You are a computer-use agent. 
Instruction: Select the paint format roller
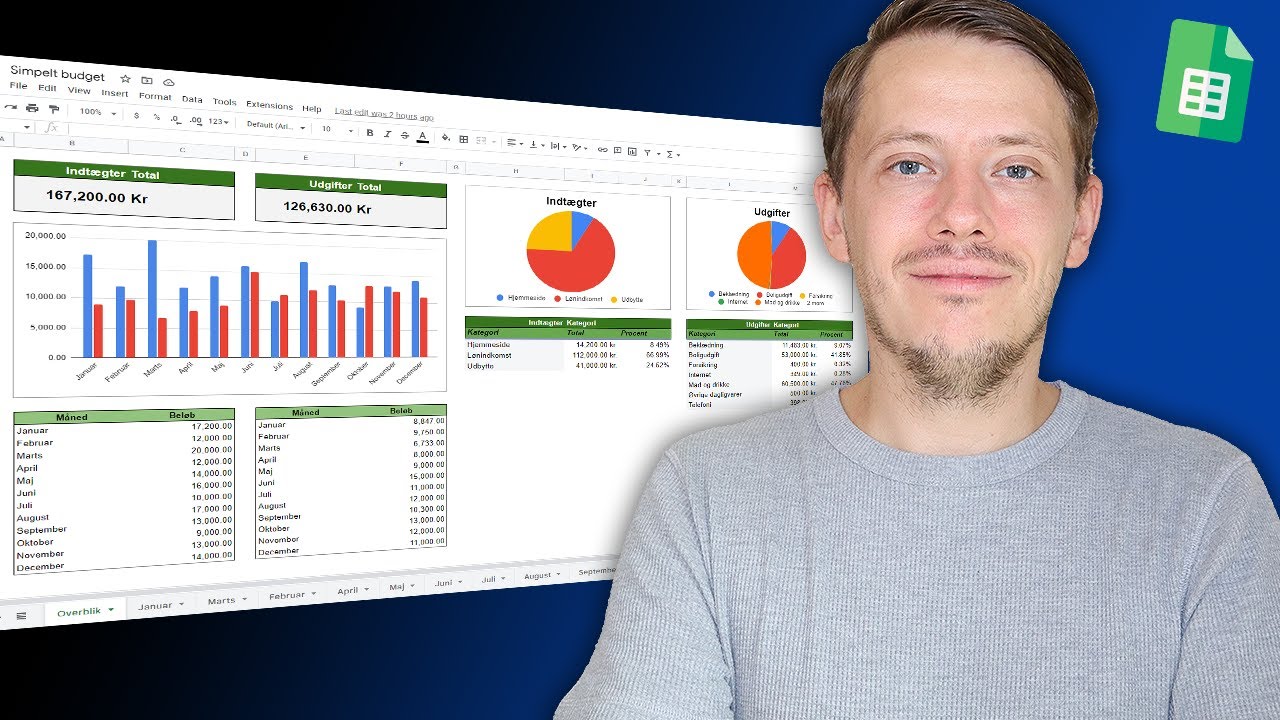pos(54,109)
